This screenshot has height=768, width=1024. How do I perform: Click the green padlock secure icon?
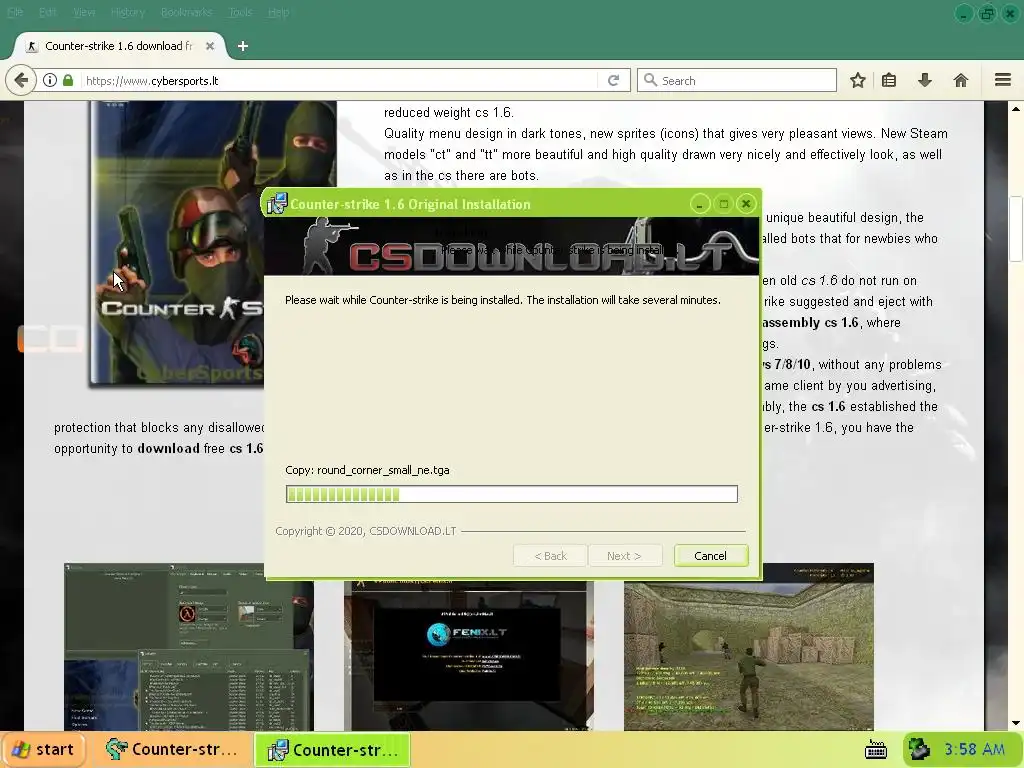(x=68, y=80)
